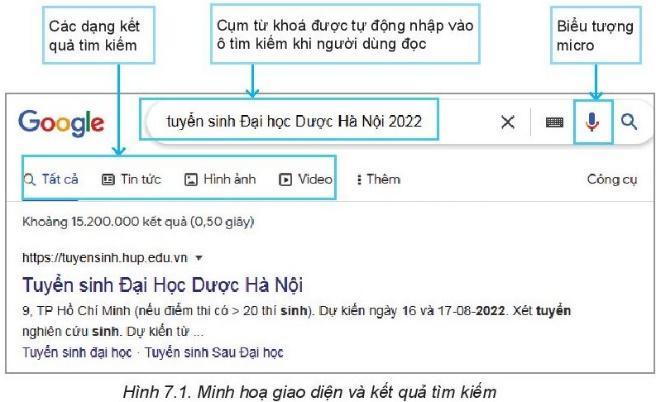The image size is (656, 402).
Task: Expand dropdown arrow next to tuyensinh.hup.edu.vn
Action: (x=199, y=258)
